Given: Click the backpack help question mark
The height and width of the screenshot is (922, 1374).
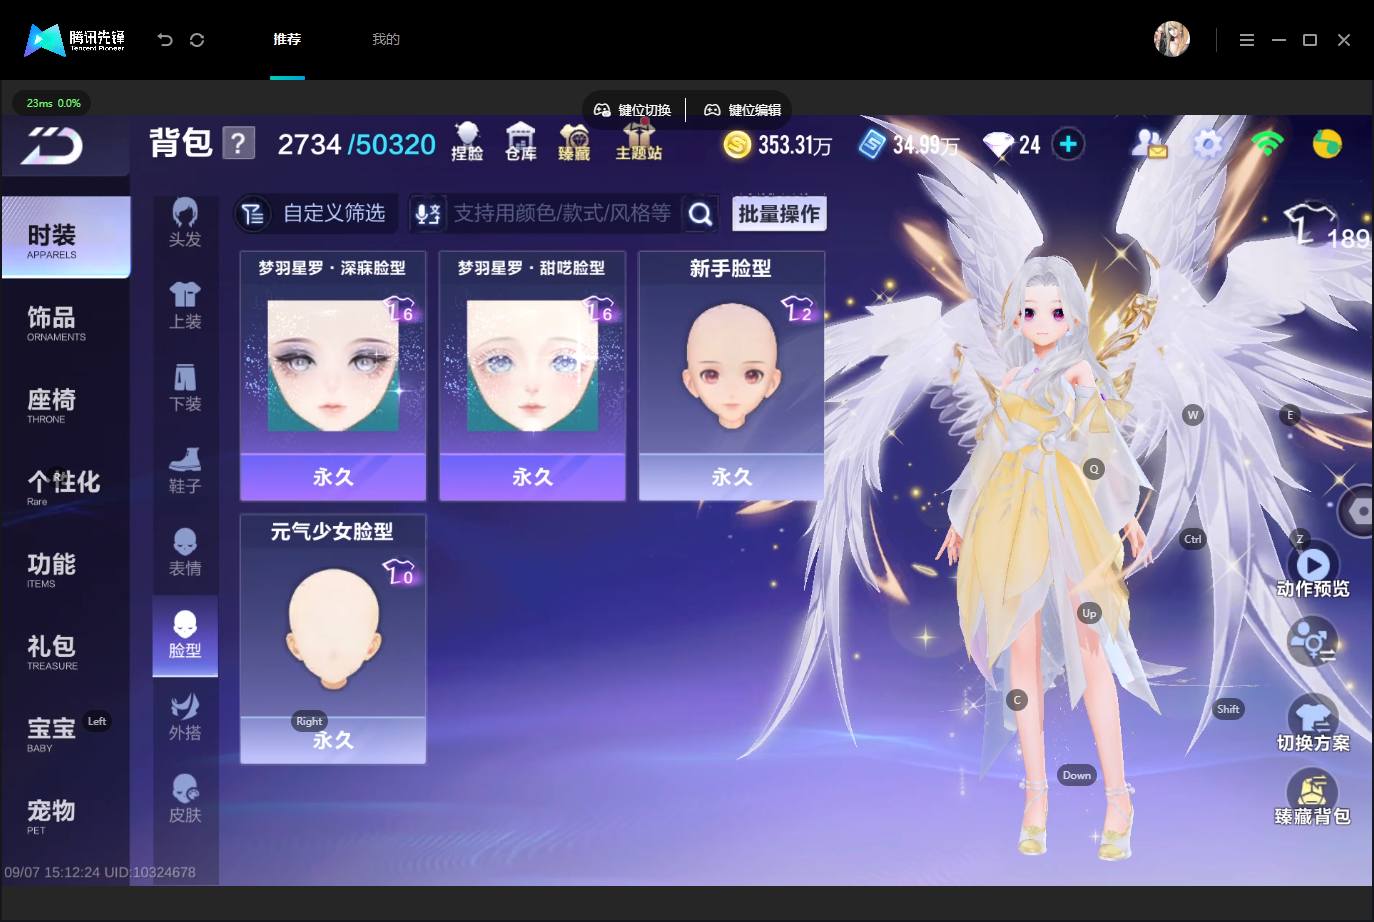Looking at the screenshot, I should [238, 144].
